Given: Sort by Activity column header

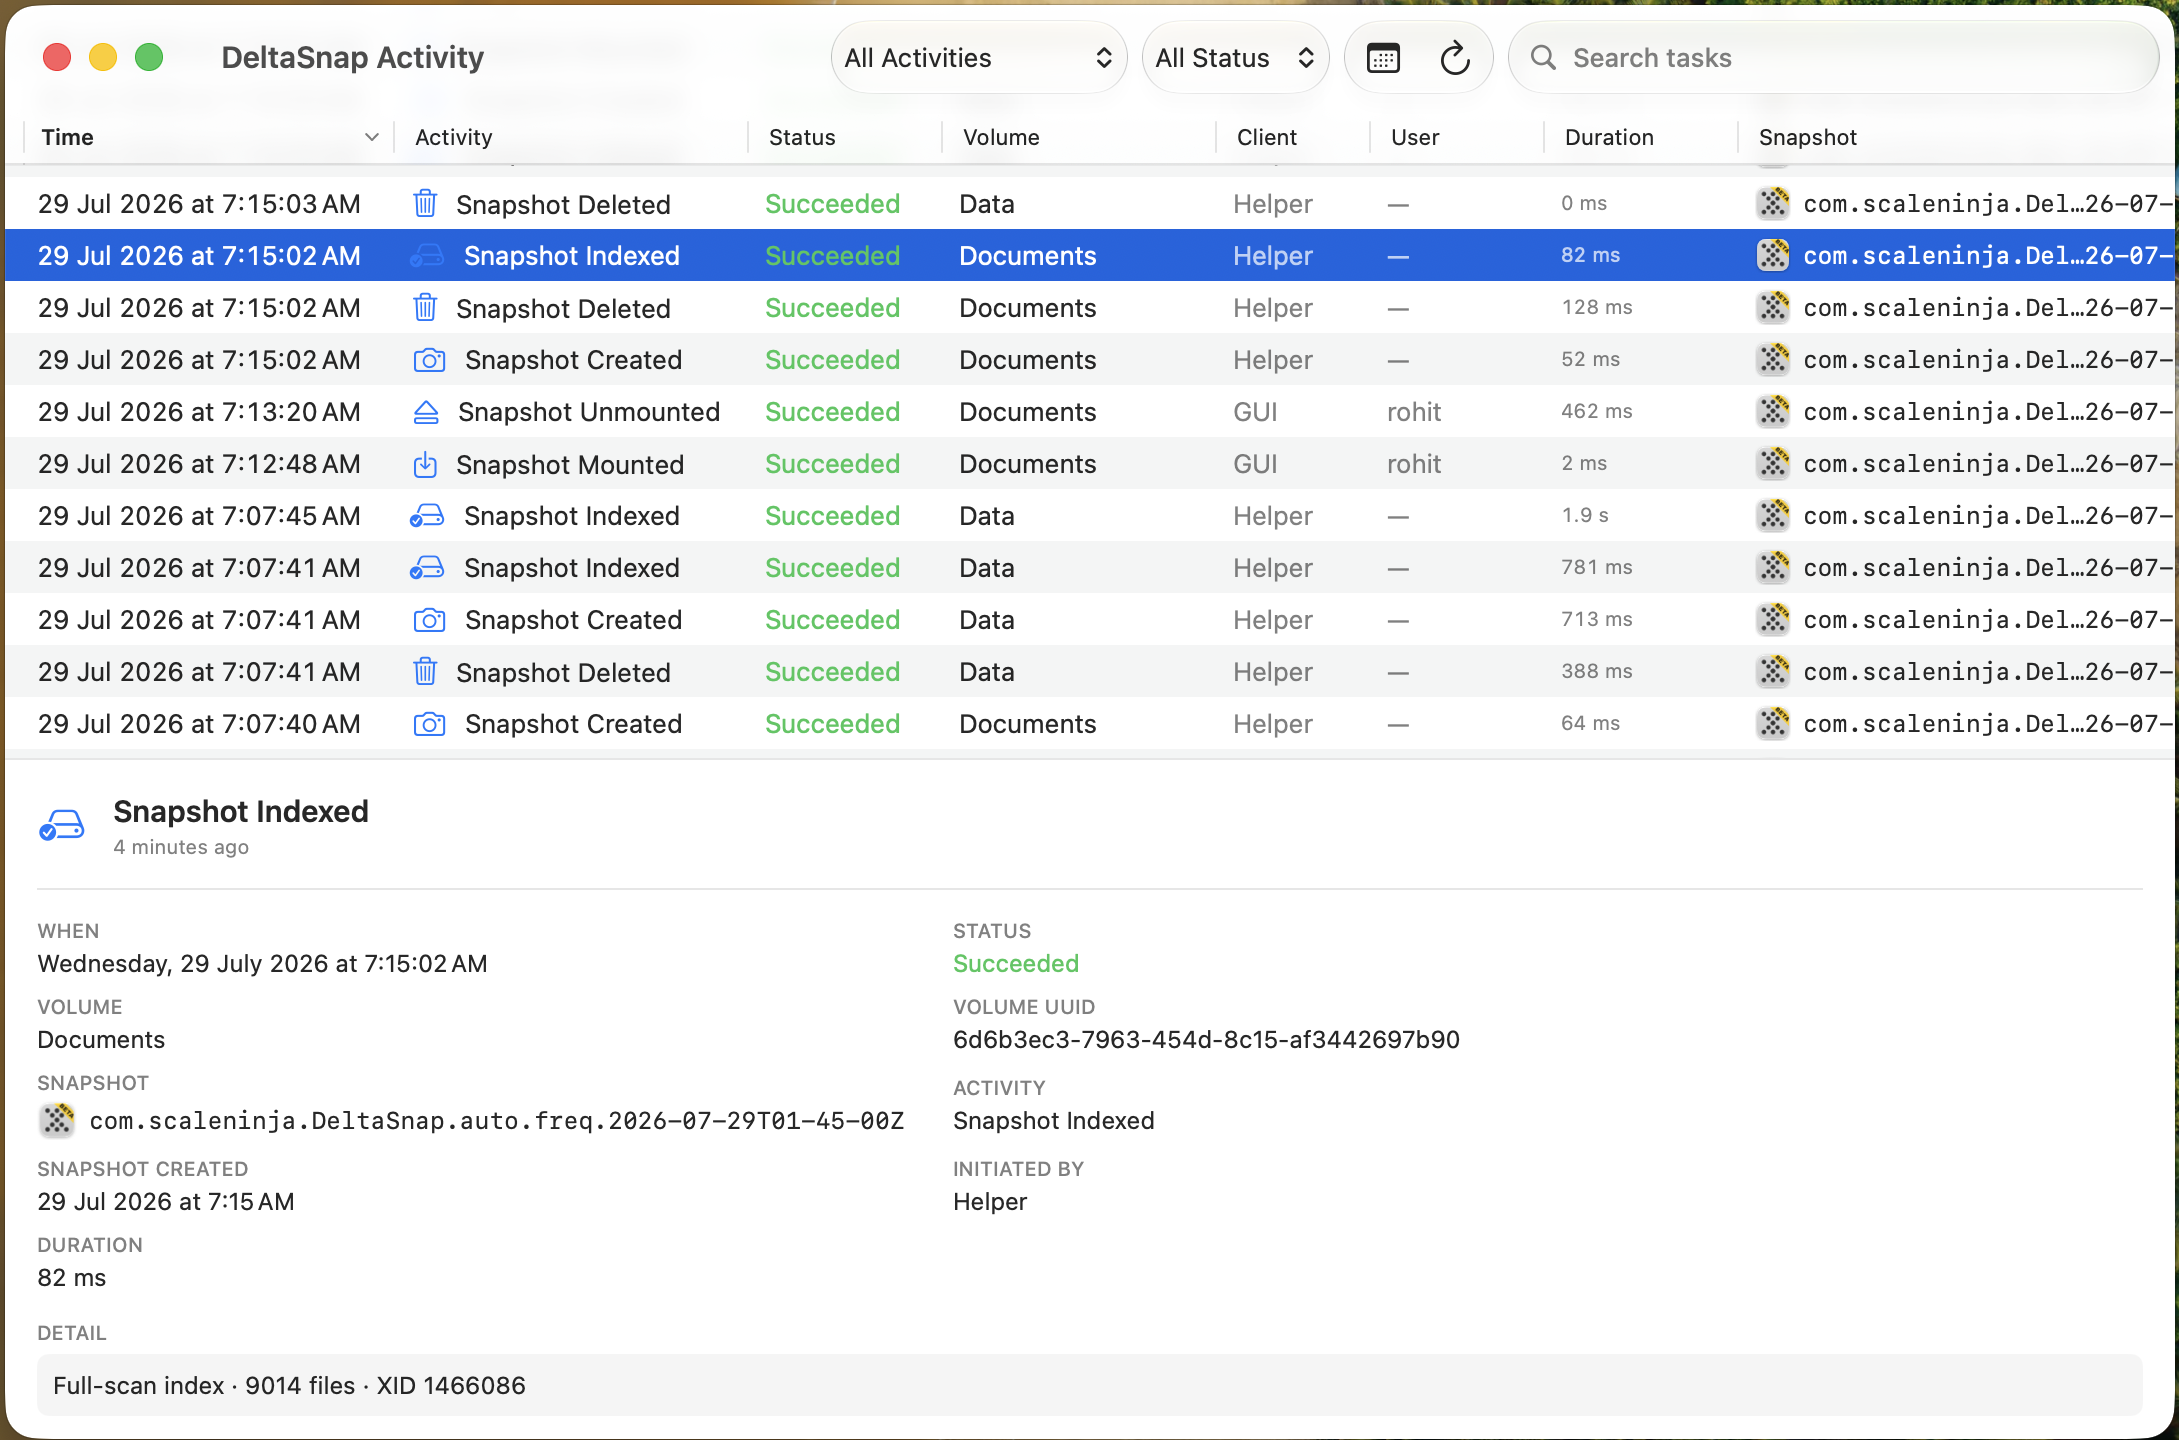Looking at the screenshot, I should [571, 138].
